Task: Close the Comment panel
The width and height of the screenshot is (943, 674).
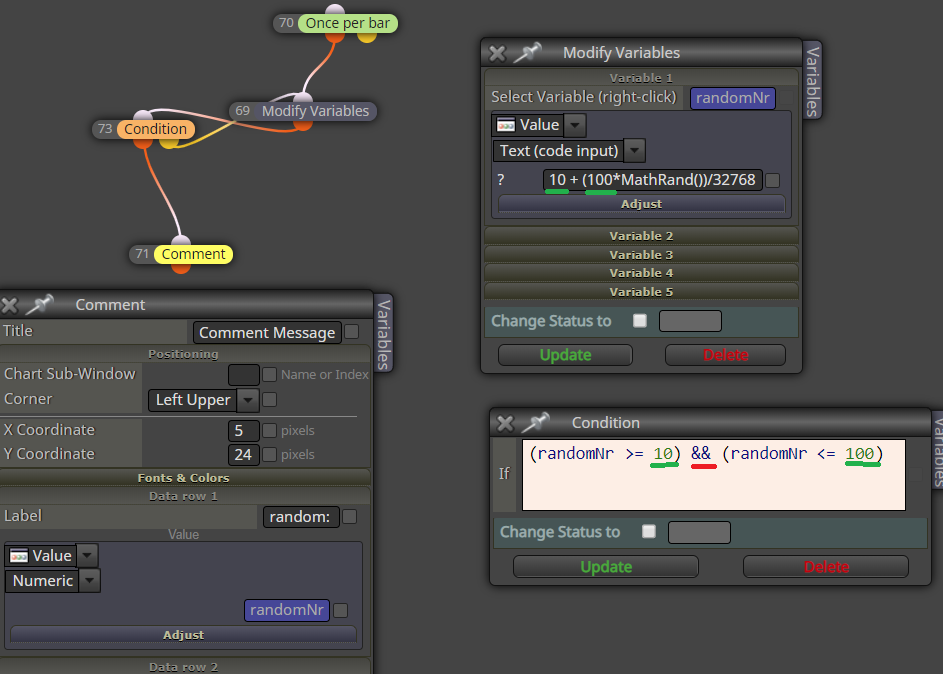Action: click(x=9, y=305)
